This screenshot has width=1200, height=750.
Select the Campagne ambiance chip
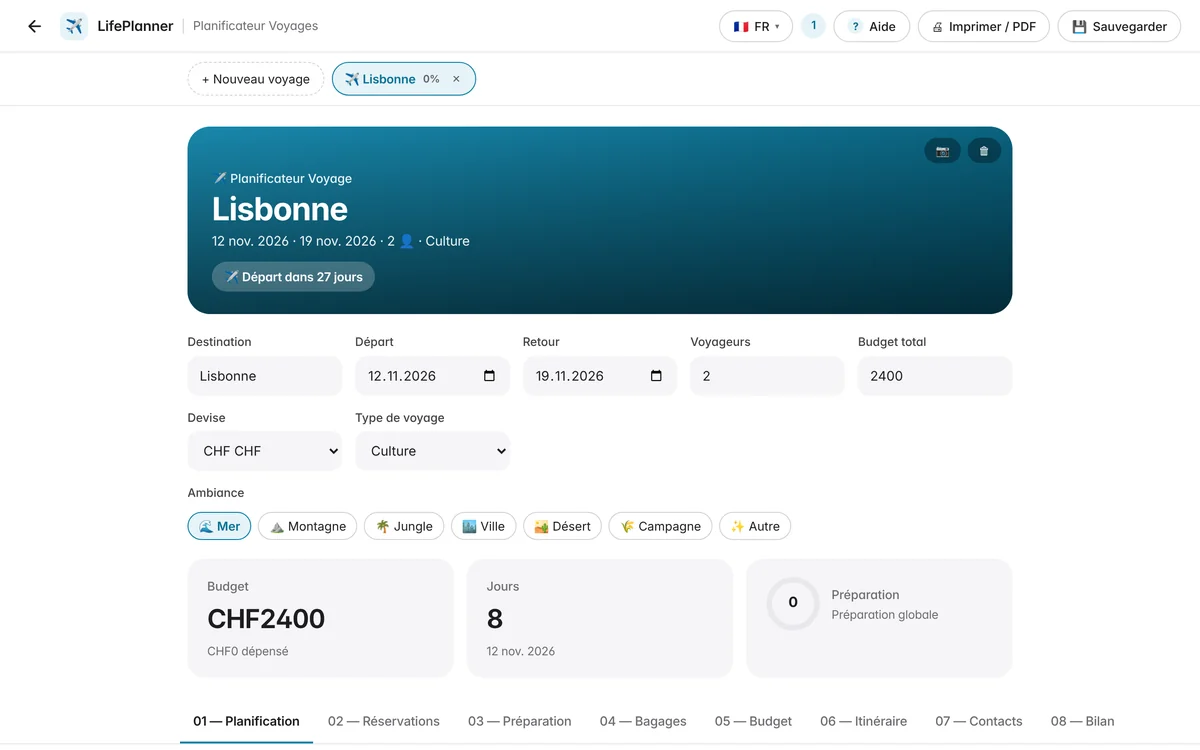660,526
